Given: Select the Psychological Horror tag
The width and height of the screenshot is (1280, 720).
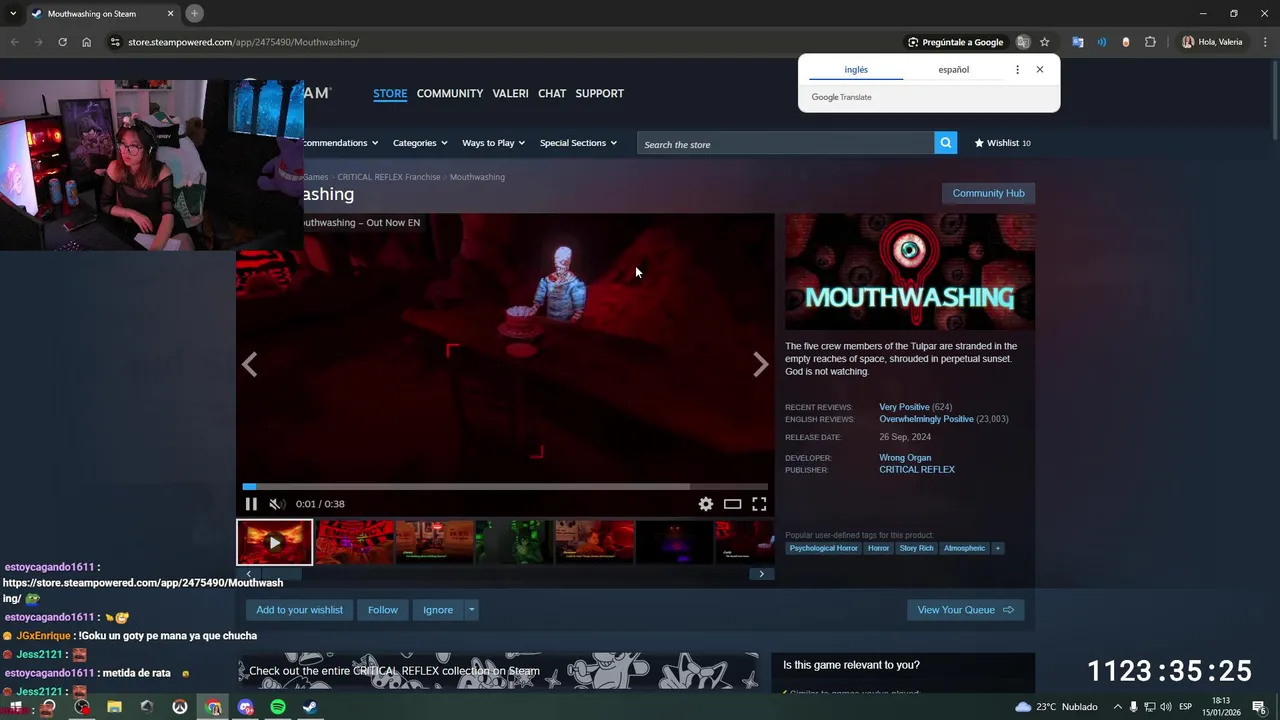Looking at the screenshot, I should tap(823, 548).
